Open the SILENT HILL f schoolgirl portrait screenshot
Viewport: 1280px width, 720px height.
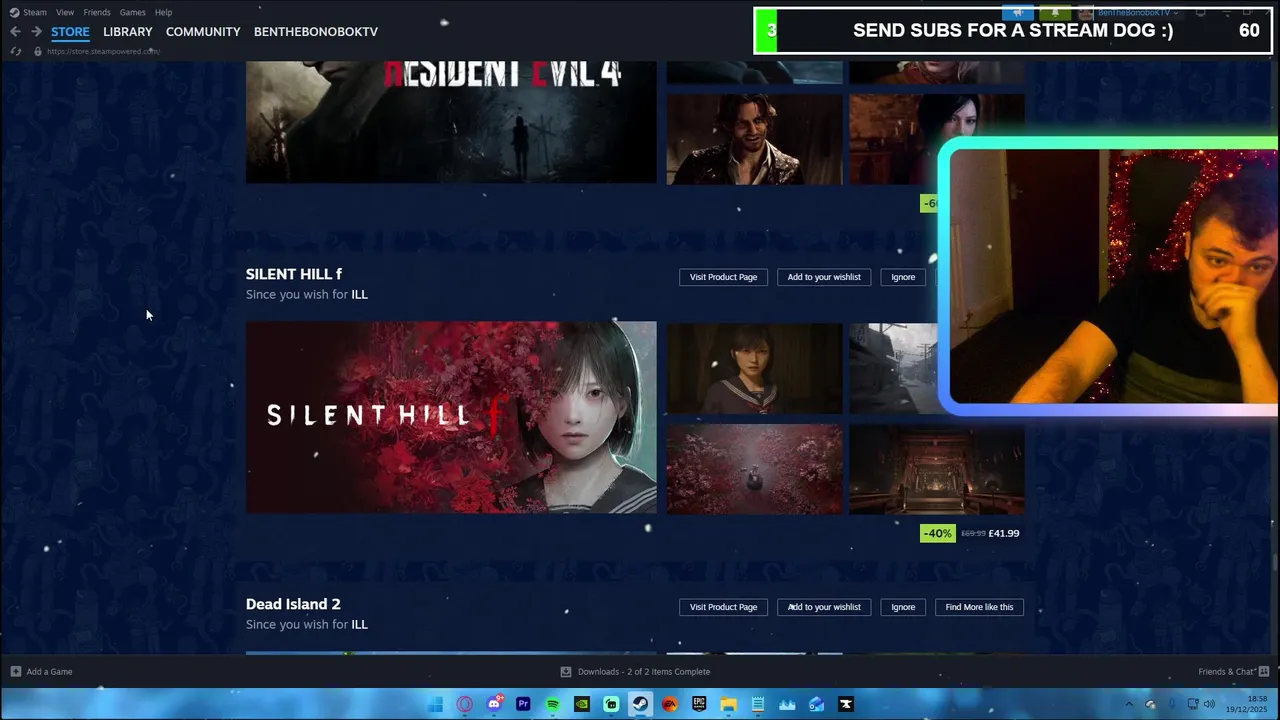point(754,368)
